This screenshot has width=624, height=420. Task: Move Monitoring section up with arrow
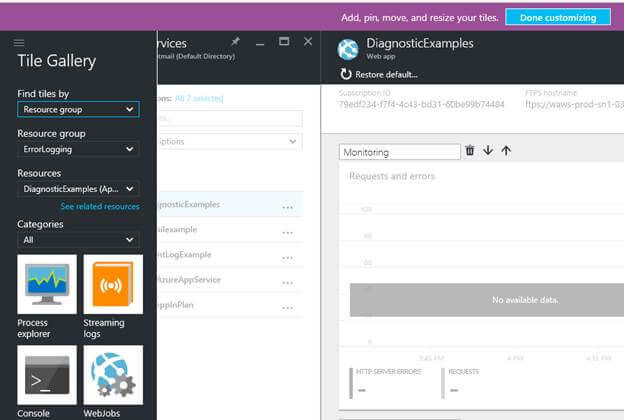(506, 151)
